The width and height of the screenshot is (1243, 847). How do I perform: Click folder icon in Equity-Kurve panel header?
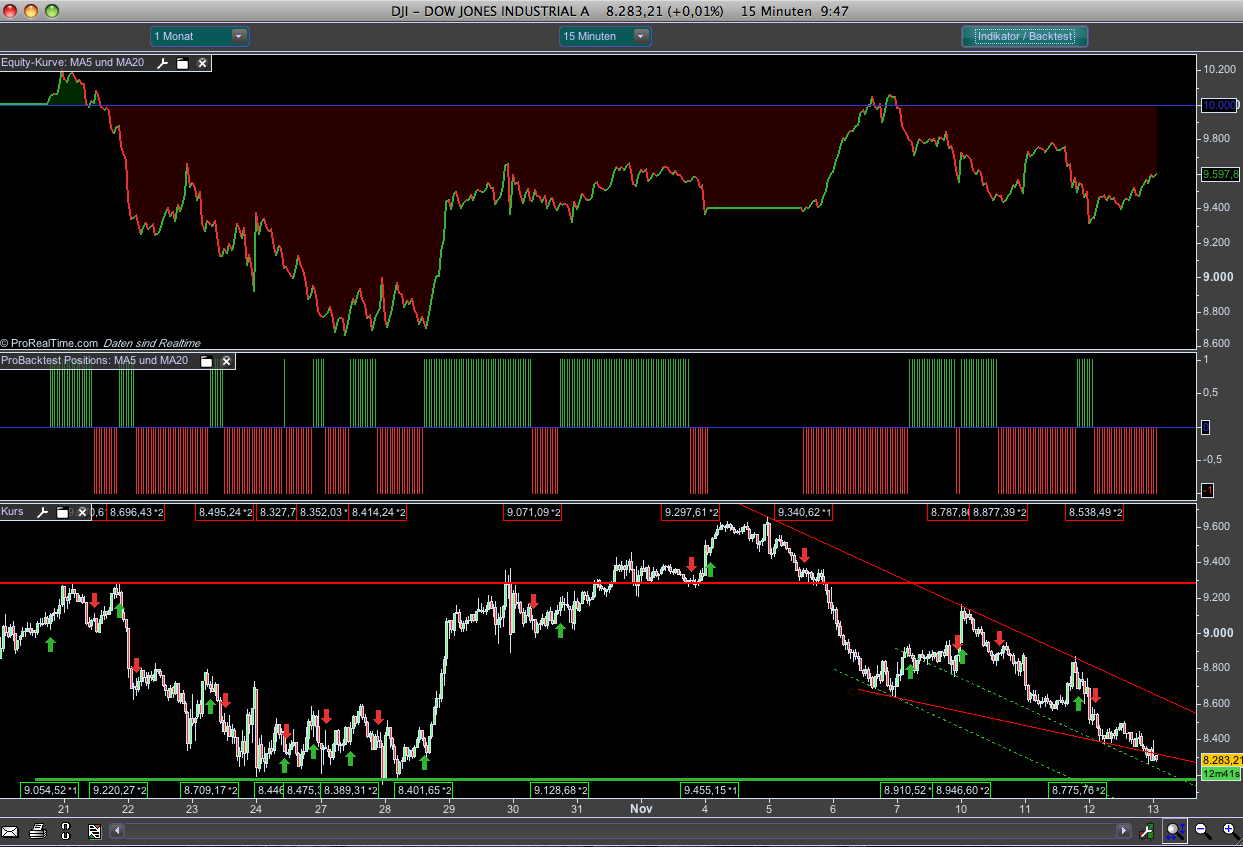(183, 63)
